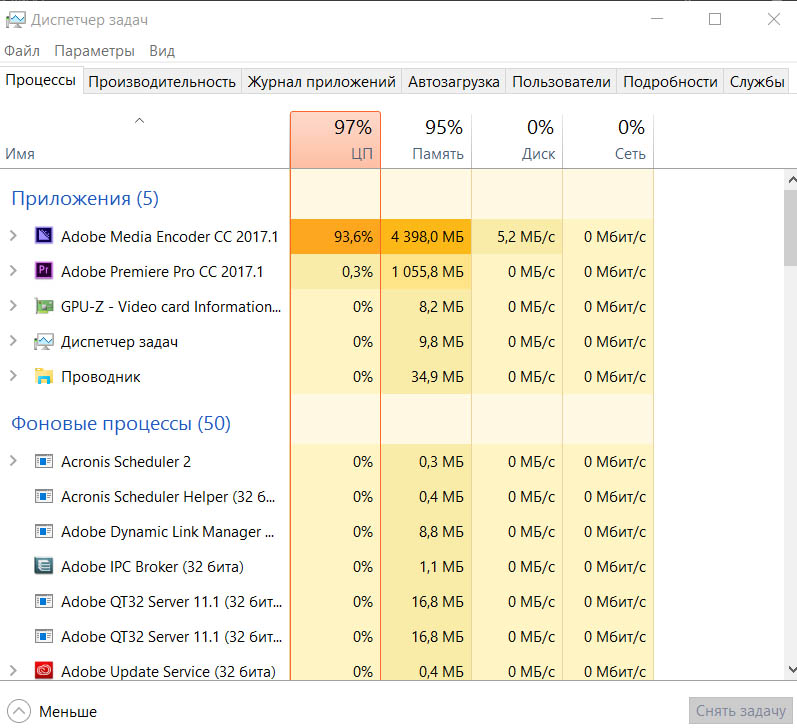Open the Файл menu

(x=22, y=51)
